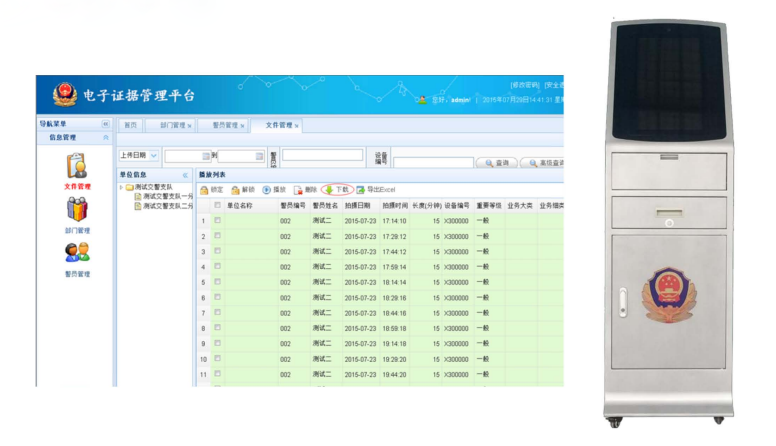Collapse the 信息管理 section
Viewport: 776px width, 446px height.
tap(105, 138)
